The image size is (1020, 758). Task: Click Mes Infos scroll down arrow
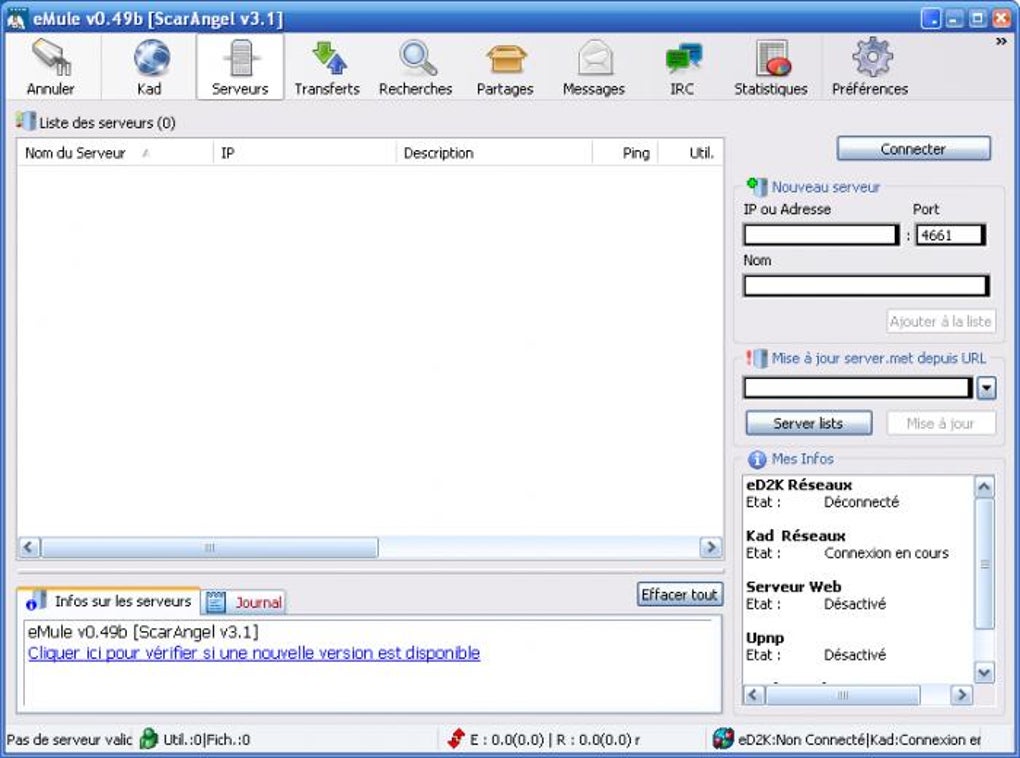984,672
